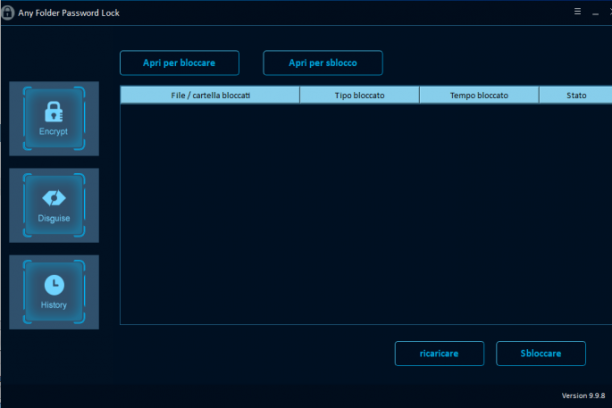Click the Sbloccare button
The height and width of the screenshot is (408, 612).
pos(541,353)
